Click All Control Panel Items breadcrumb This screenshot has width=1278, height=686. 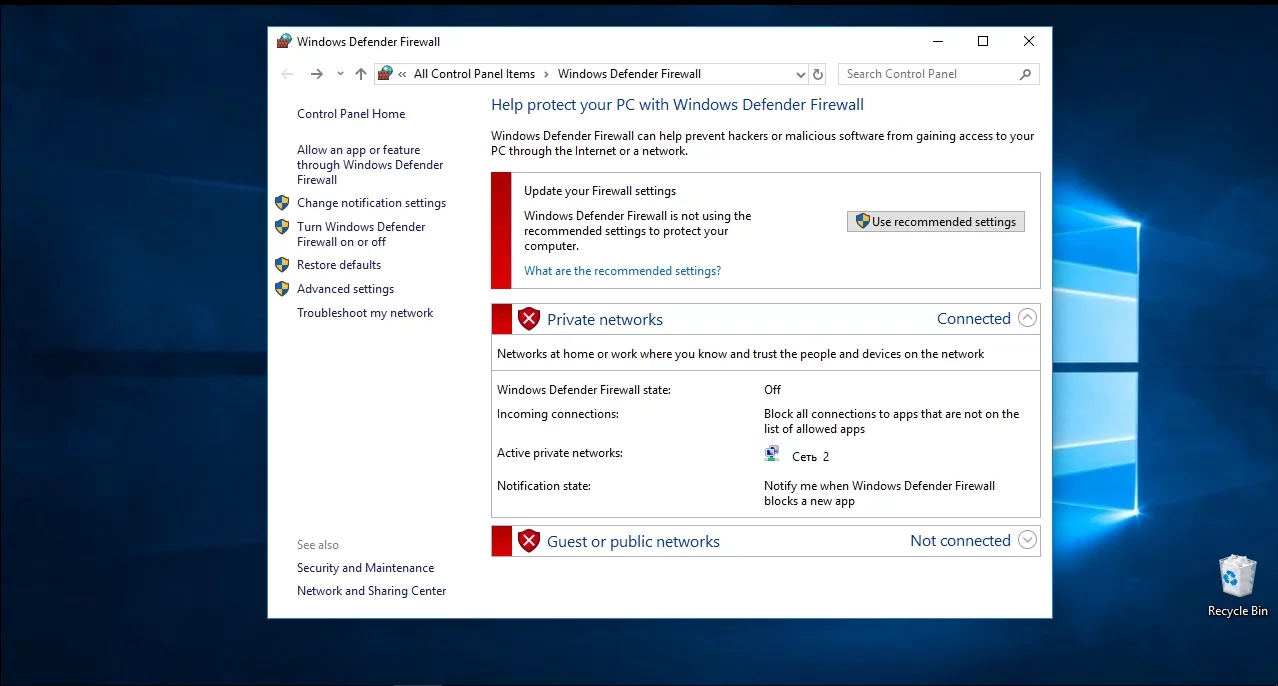coord(474,74)
